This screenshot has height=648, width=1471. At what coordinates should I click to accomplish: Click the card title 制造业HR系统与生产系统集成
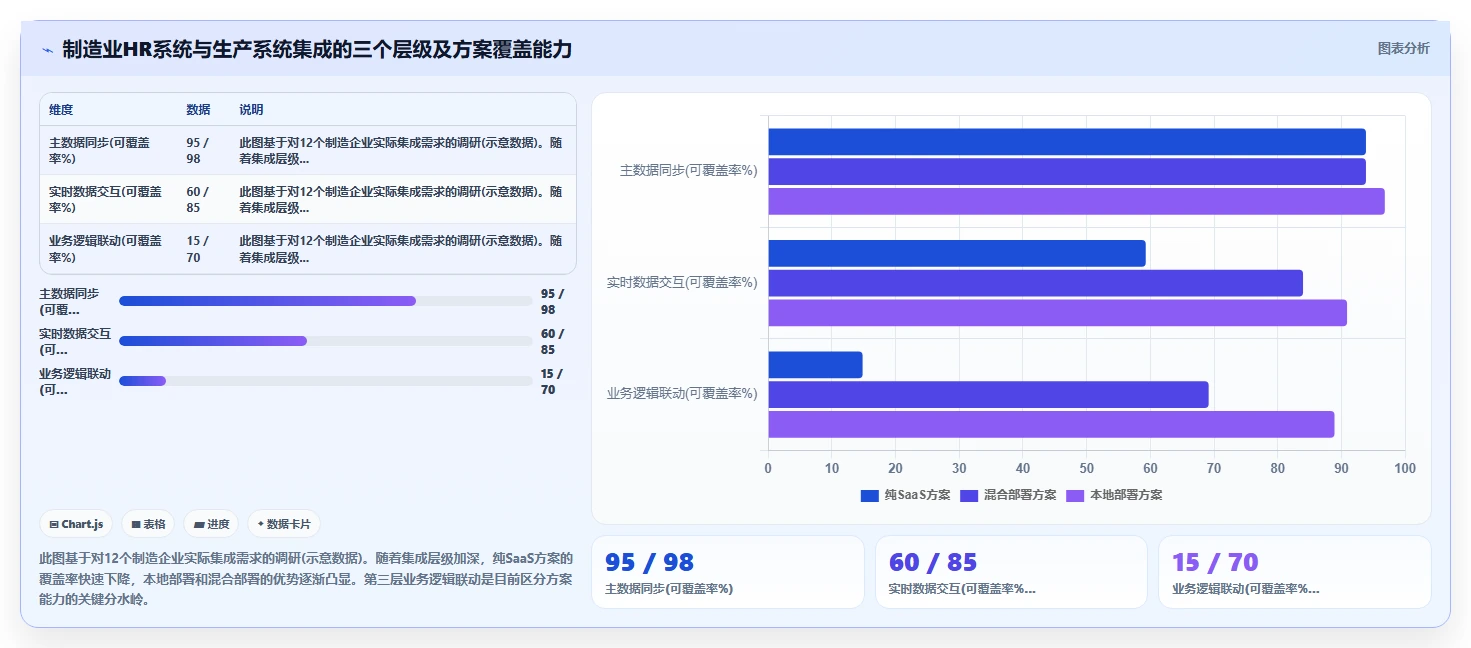[317, 50]
